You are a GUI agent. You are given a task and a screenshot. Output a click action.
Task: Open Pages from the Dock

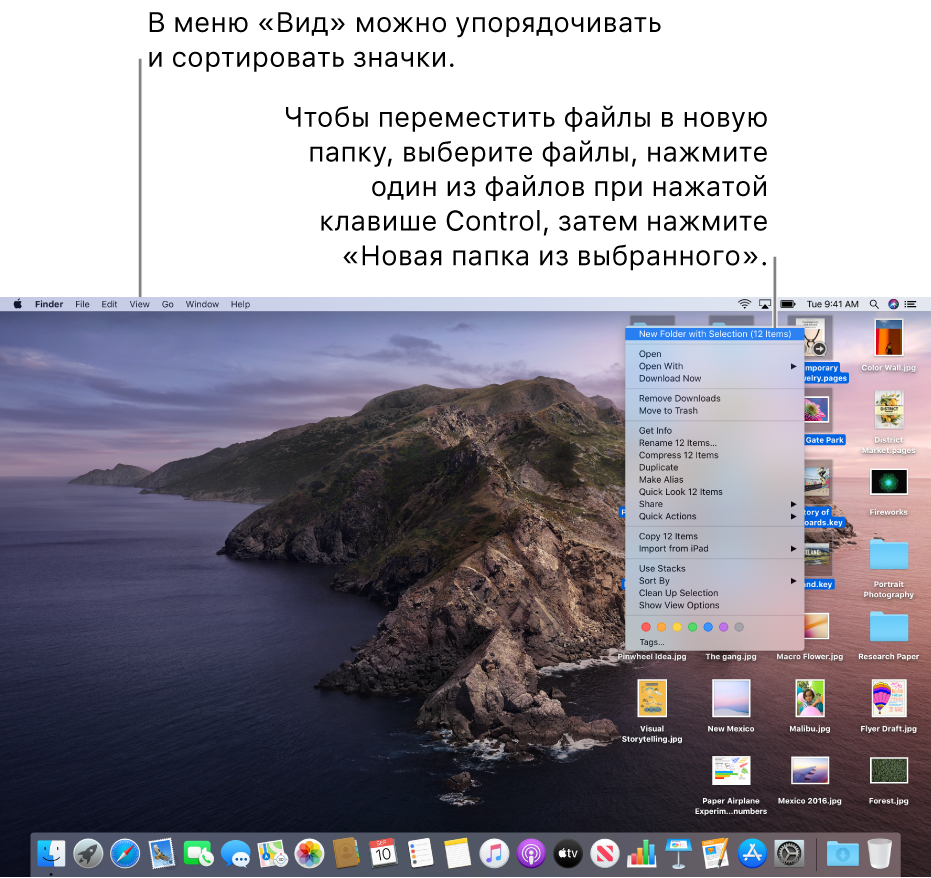(715, 854)
